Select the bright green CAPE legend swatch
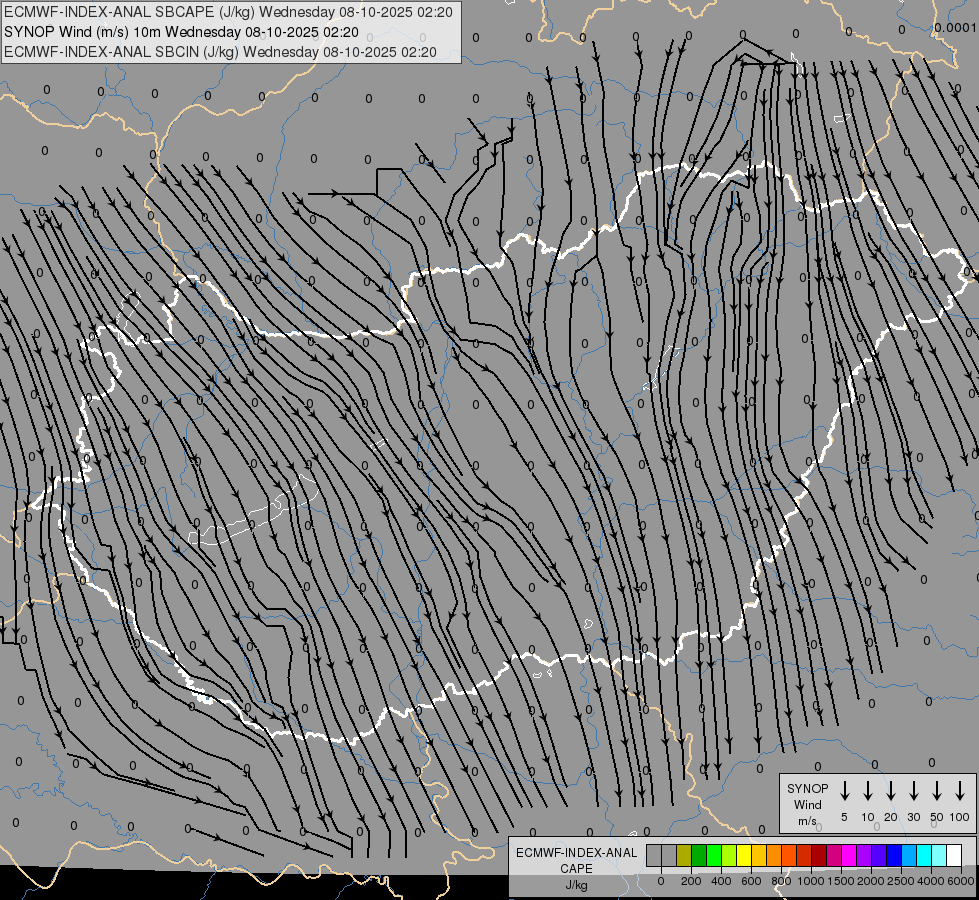This screenshot has width=979, height=900. pos(714,855)
